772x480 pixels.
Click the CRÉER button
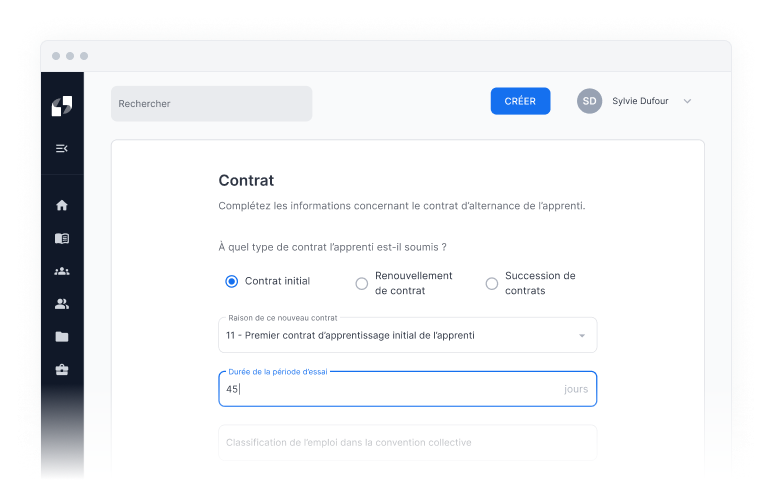pyautogui.click(x=520, y=101)
